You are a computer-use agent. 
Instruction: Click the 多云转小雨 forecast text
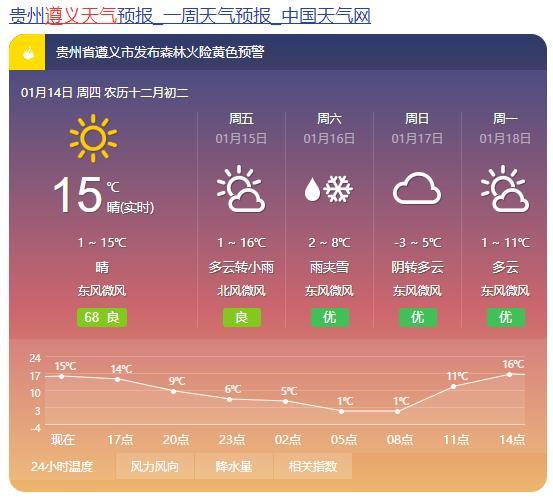coord(241,267)
